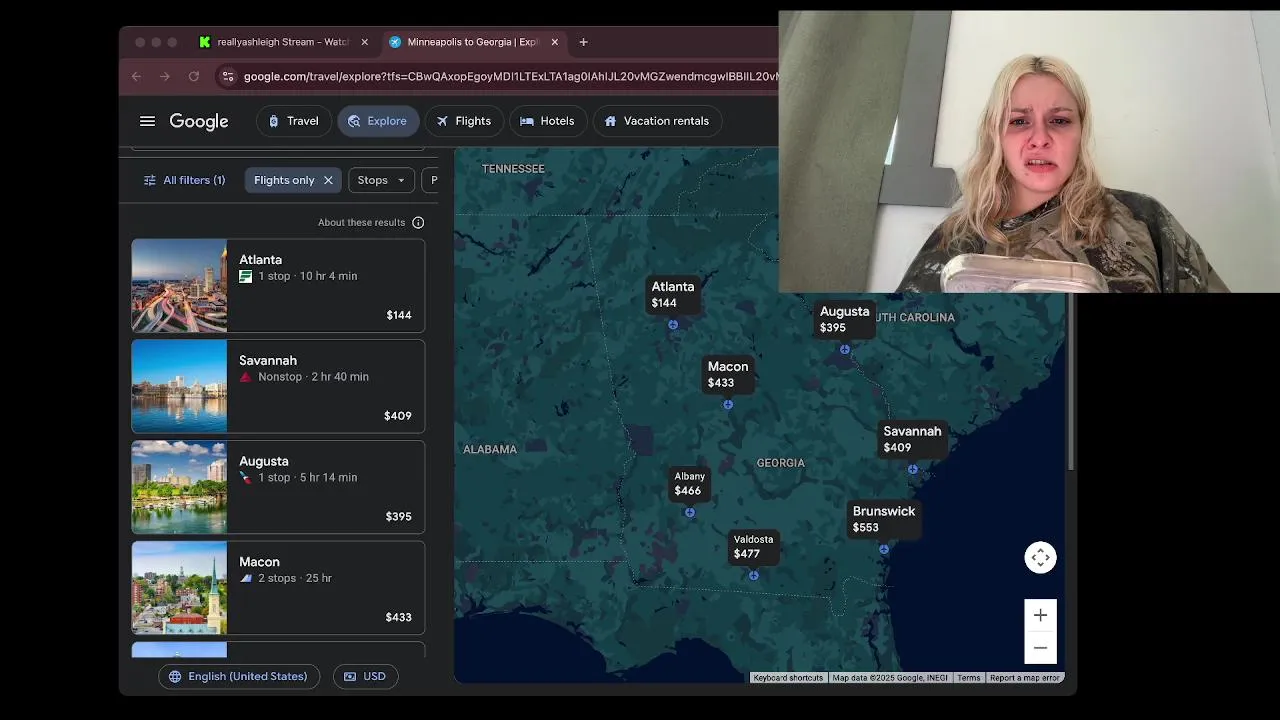Open the Travel tab
The width and height of the screenshot is (1280, 720).
coord(293,121)
